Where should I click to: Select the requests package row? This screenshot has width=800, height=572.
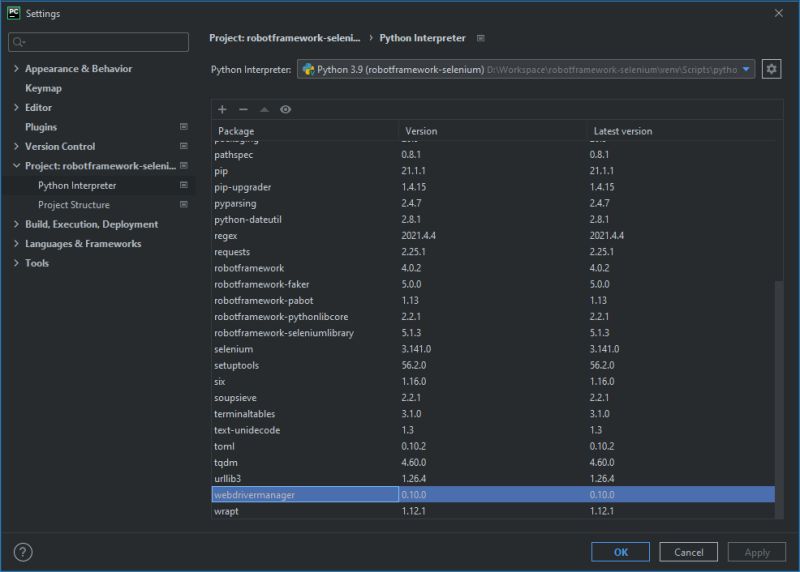[x=493, y=252]
